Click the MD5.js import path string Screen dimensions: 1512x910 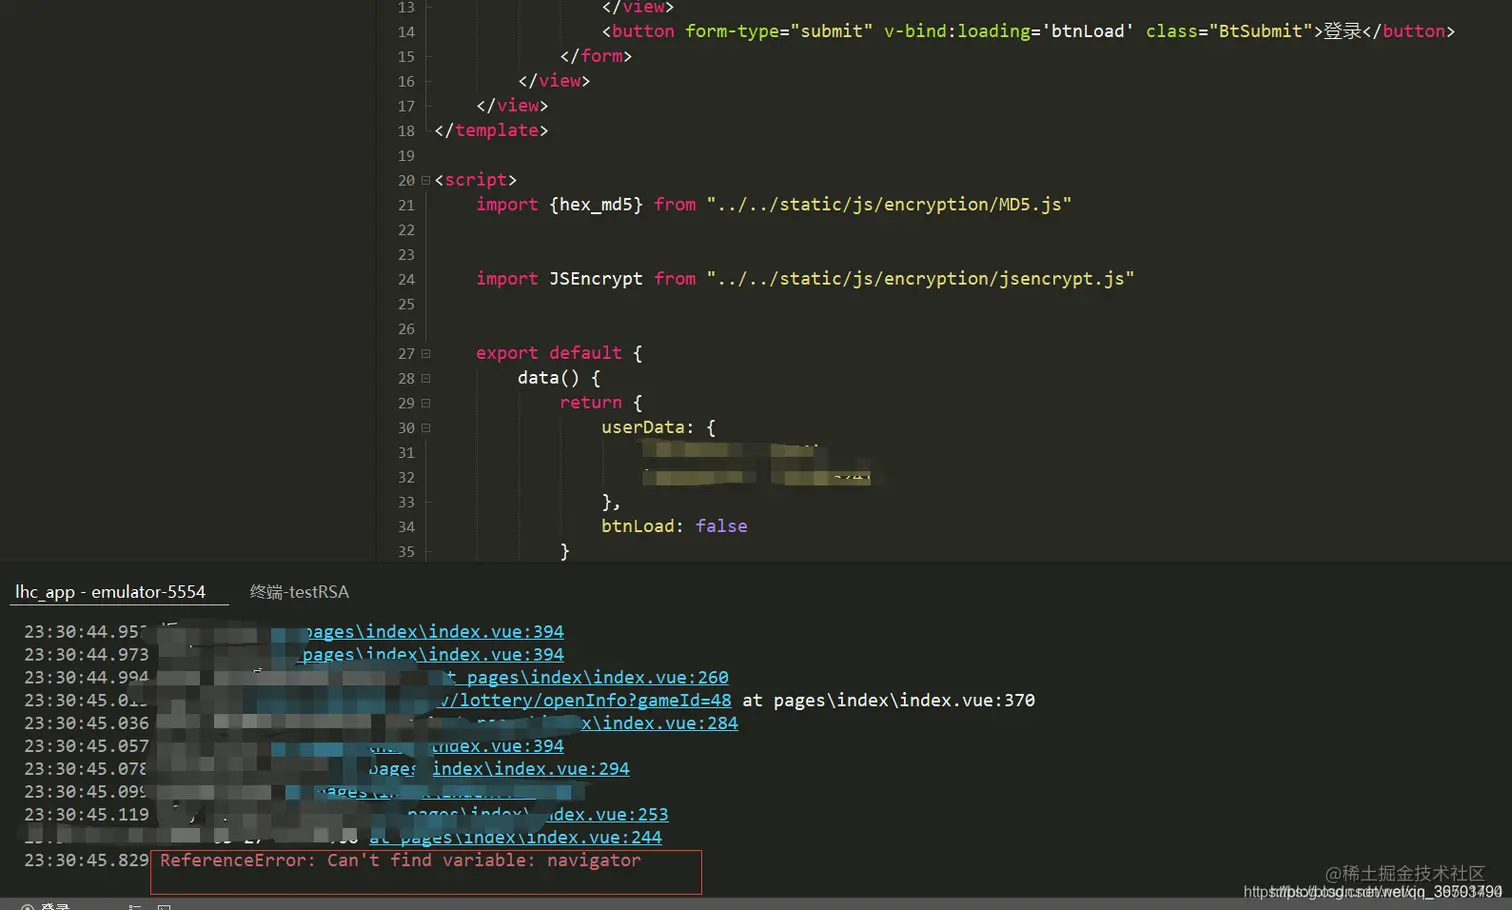(889, 205)
